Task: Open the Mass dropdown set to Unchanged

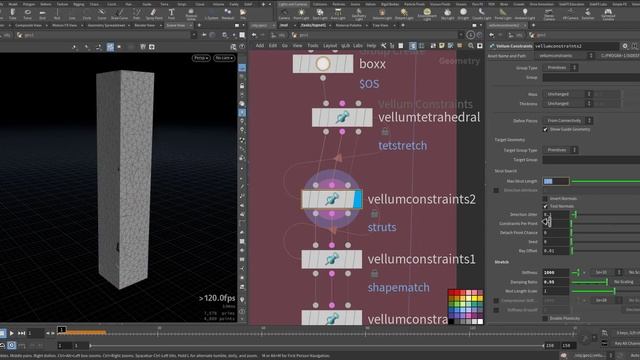Action: (x=567, y=94)
